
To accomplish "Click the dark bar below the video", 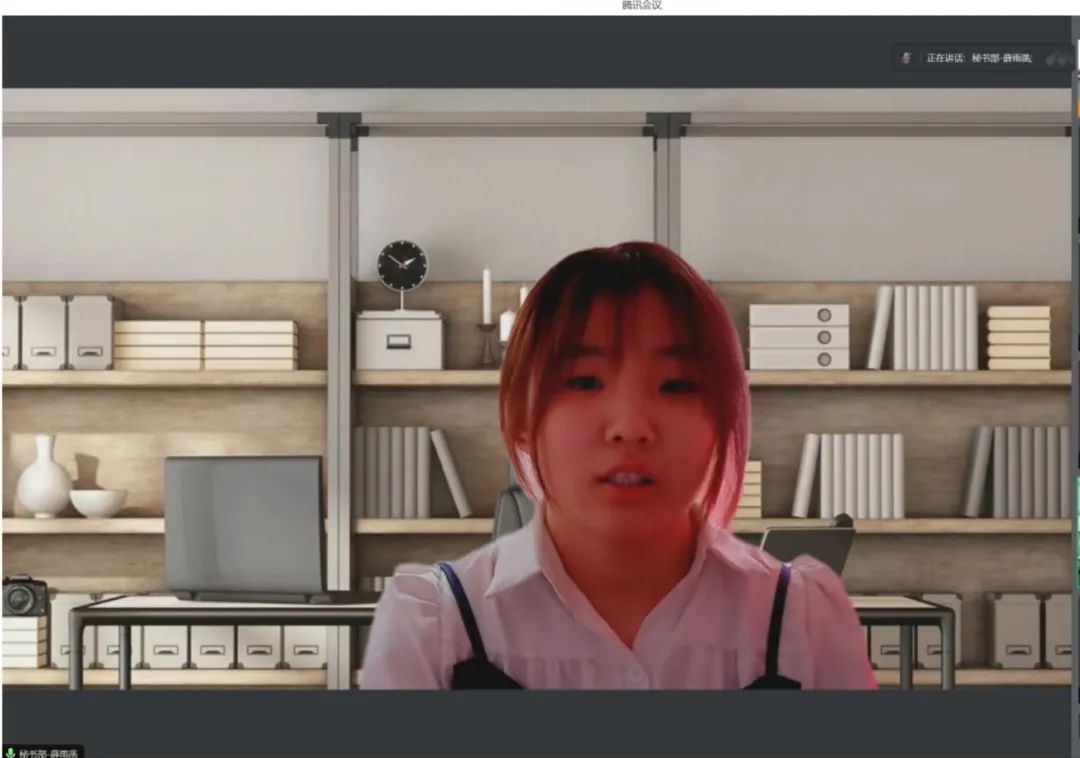I will 540,720.
